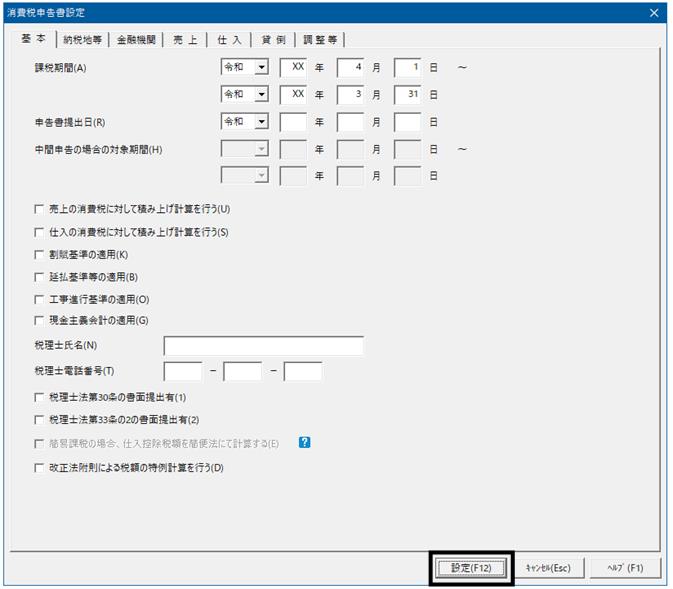Switch to the 基本 tab

coord(33,39)
